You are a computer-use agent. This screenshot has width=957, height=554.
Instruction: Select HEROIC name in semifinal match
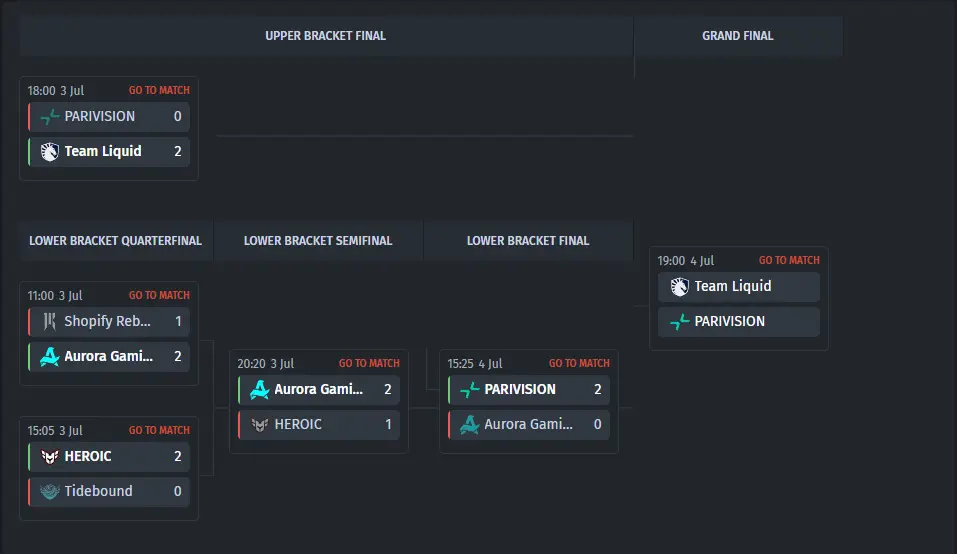298,424
